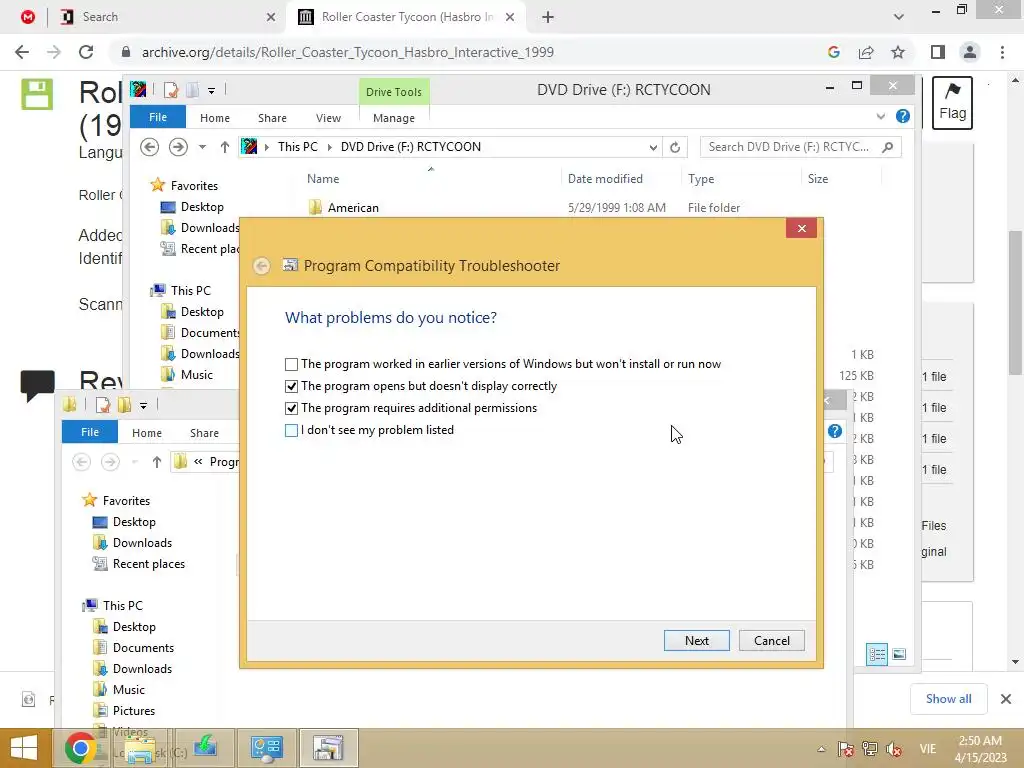This screenshot has height=768, width=1024.
Task: Open a new Chrome tab
Action: [x=548, y=17]
